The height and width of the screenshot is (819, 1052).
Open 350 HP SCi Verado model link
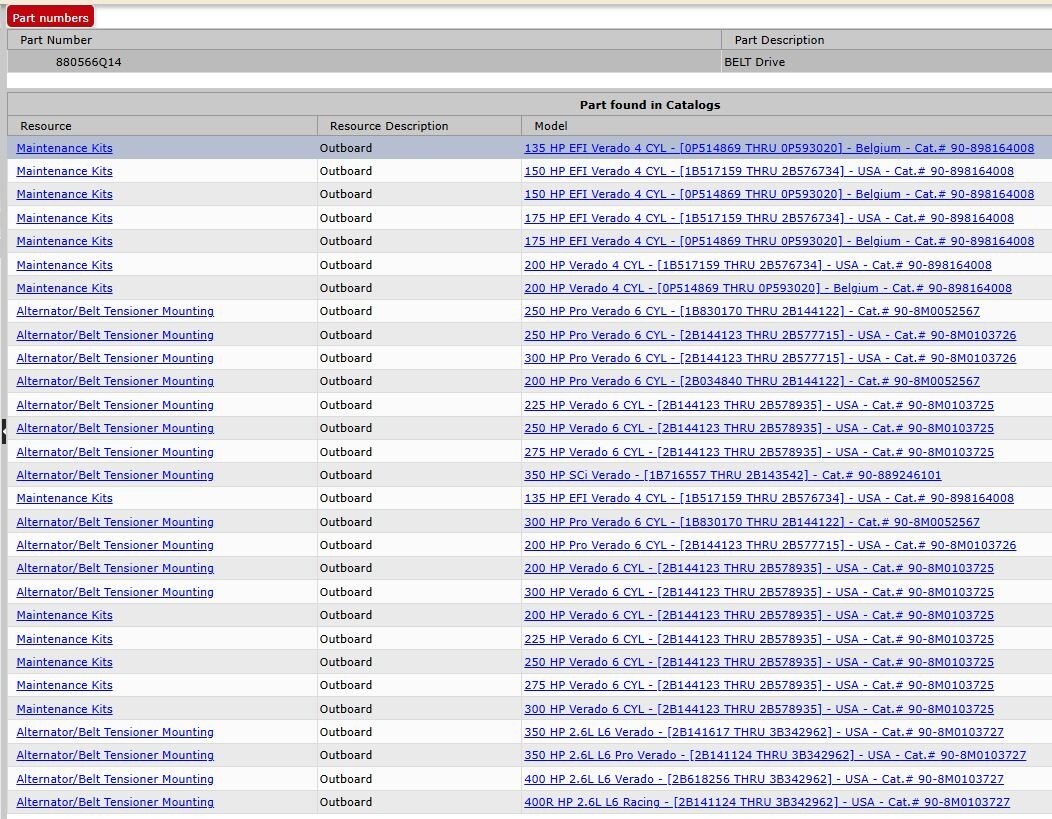(x=733, y=474)
